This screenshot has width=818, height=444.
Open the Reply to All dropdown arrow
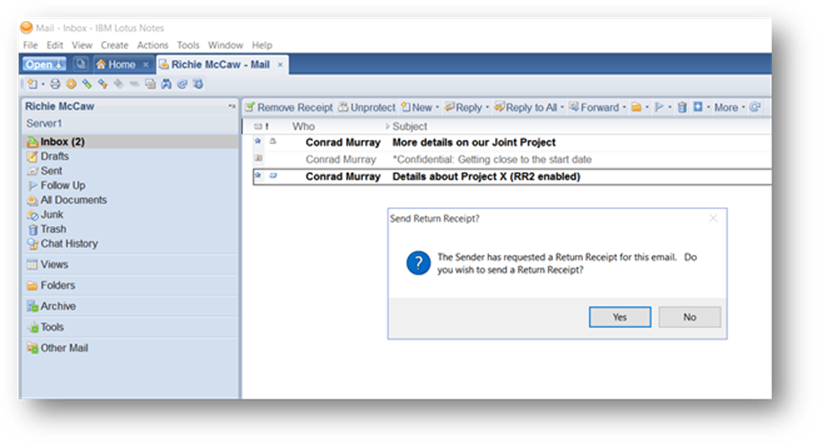point(562,107)
